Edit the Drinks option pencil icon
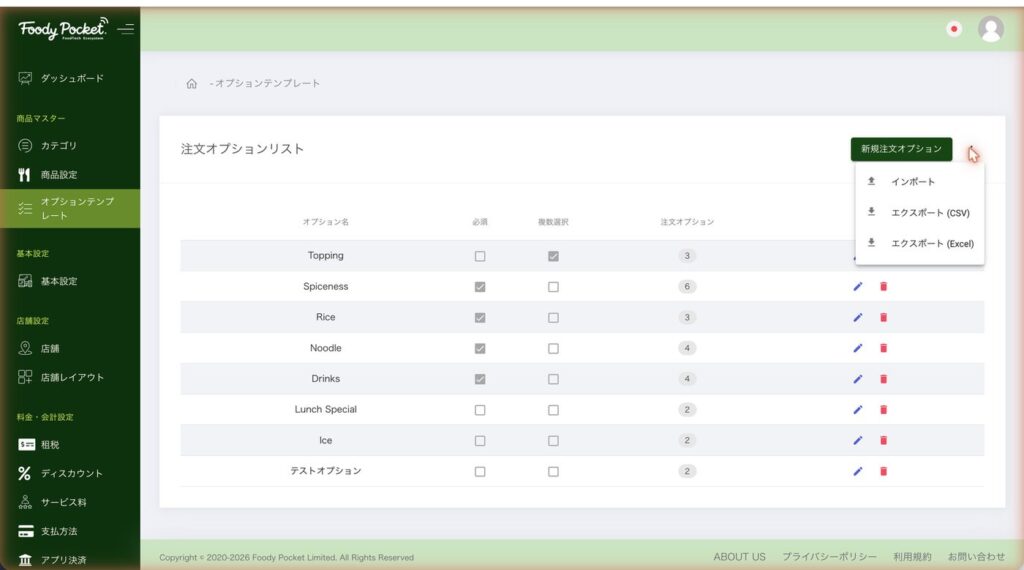This screenshot has height=570, width=1024. point(857,379)
